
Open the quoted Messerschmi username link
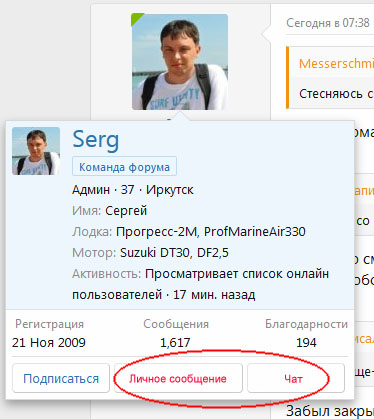336,63
